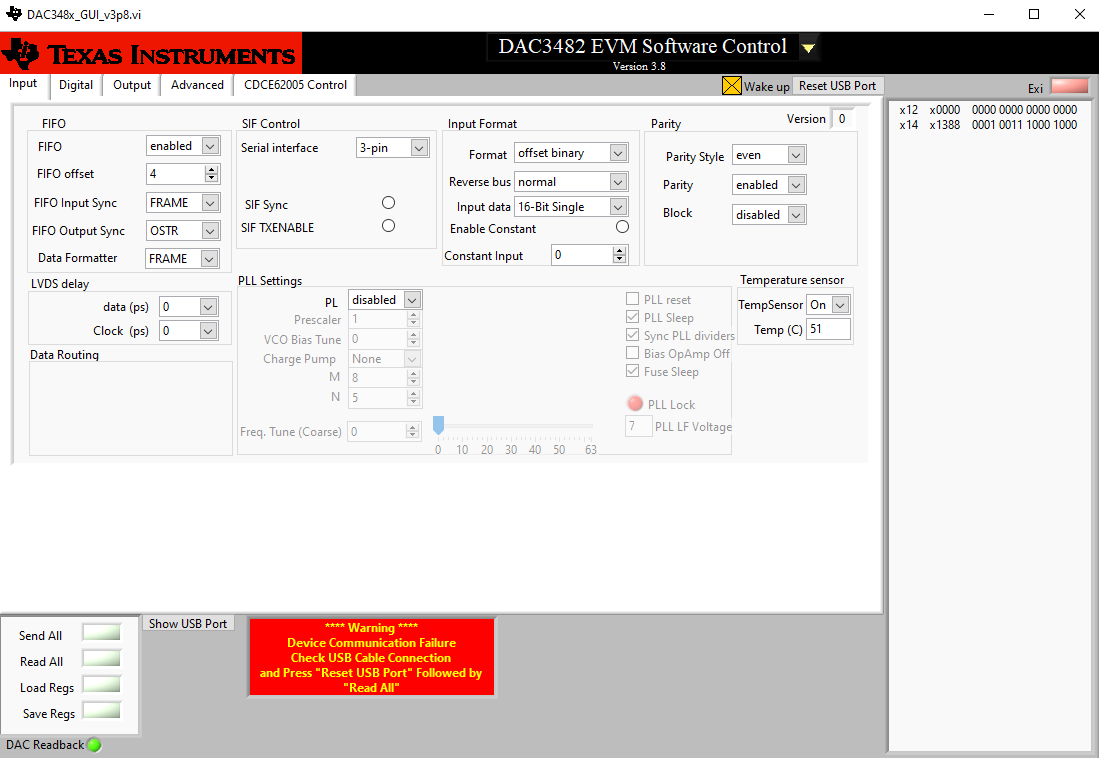
Task: Open the Format offset binary dropdown
Action: (571, 153)
